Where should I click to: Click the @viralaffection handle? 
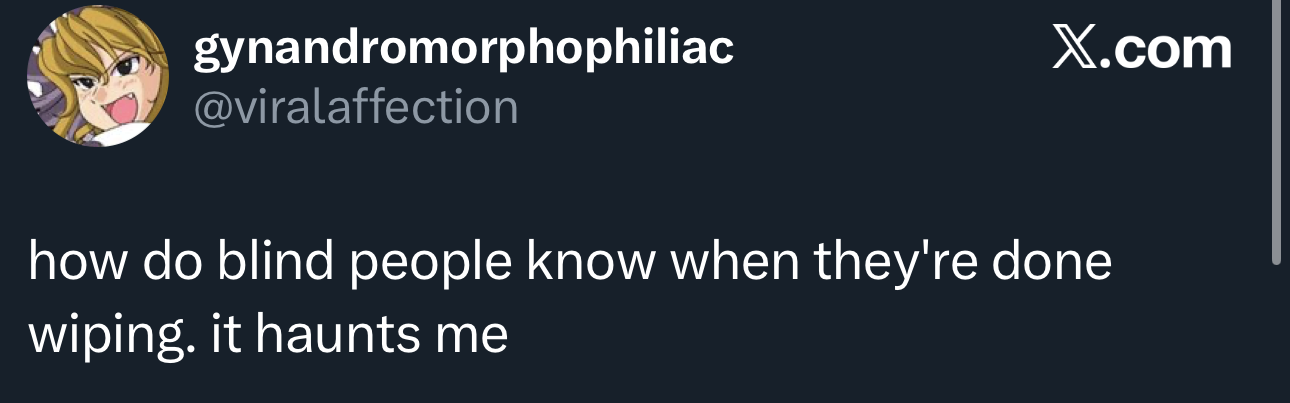355,106
